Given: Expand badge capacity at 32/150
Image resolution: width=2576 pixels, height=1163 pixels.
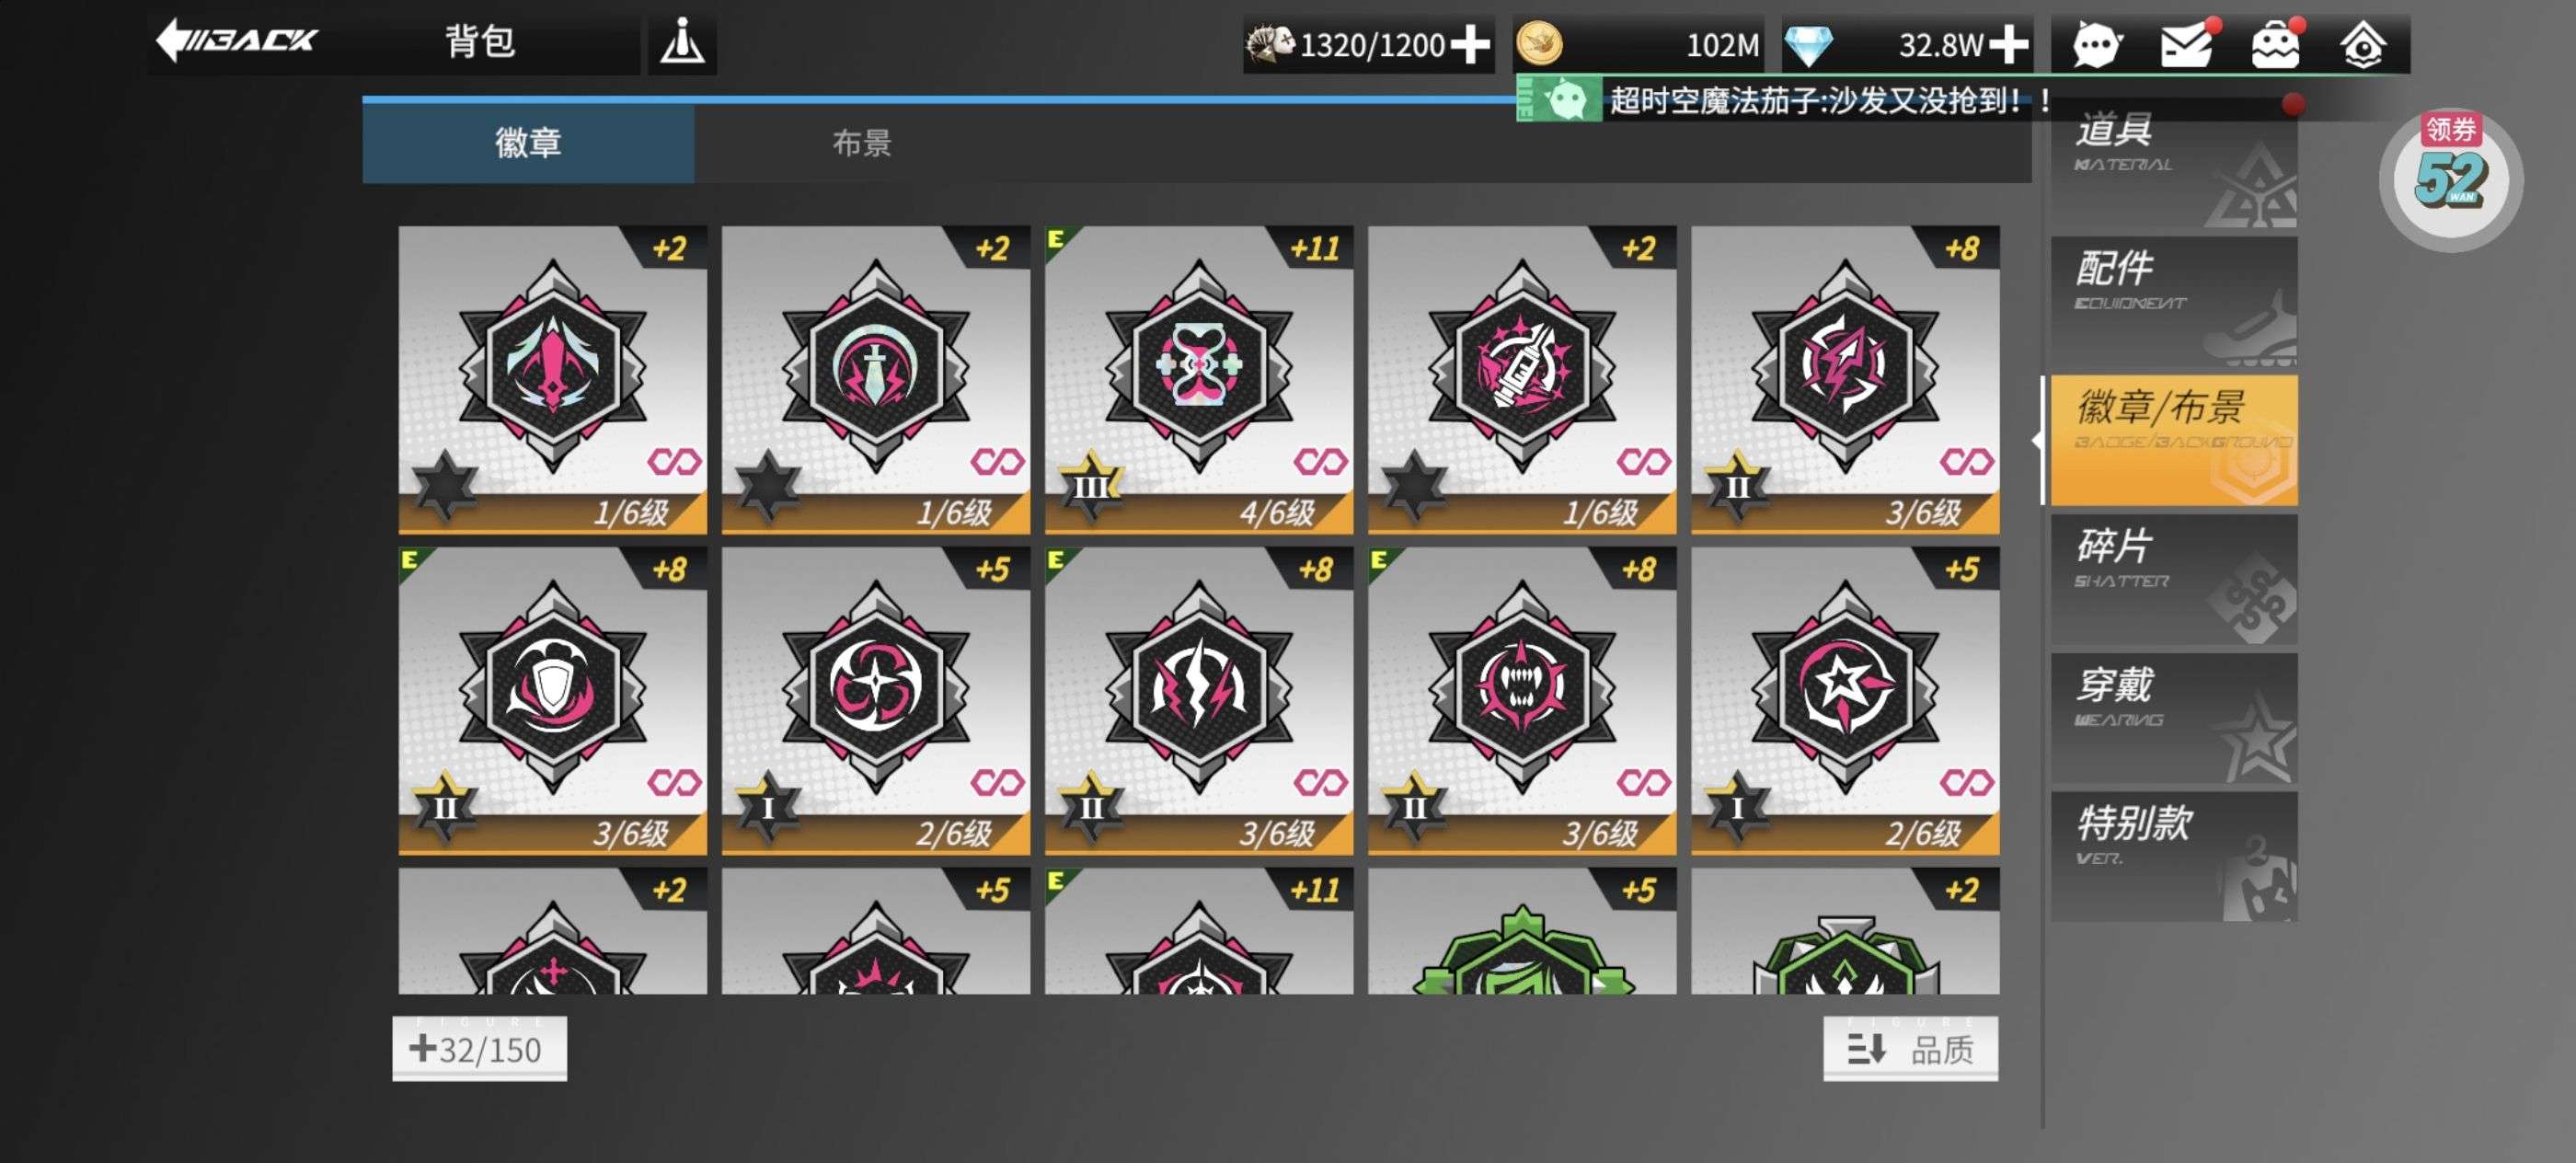Looking at the screenshot, I should (x=480, y=1048).
